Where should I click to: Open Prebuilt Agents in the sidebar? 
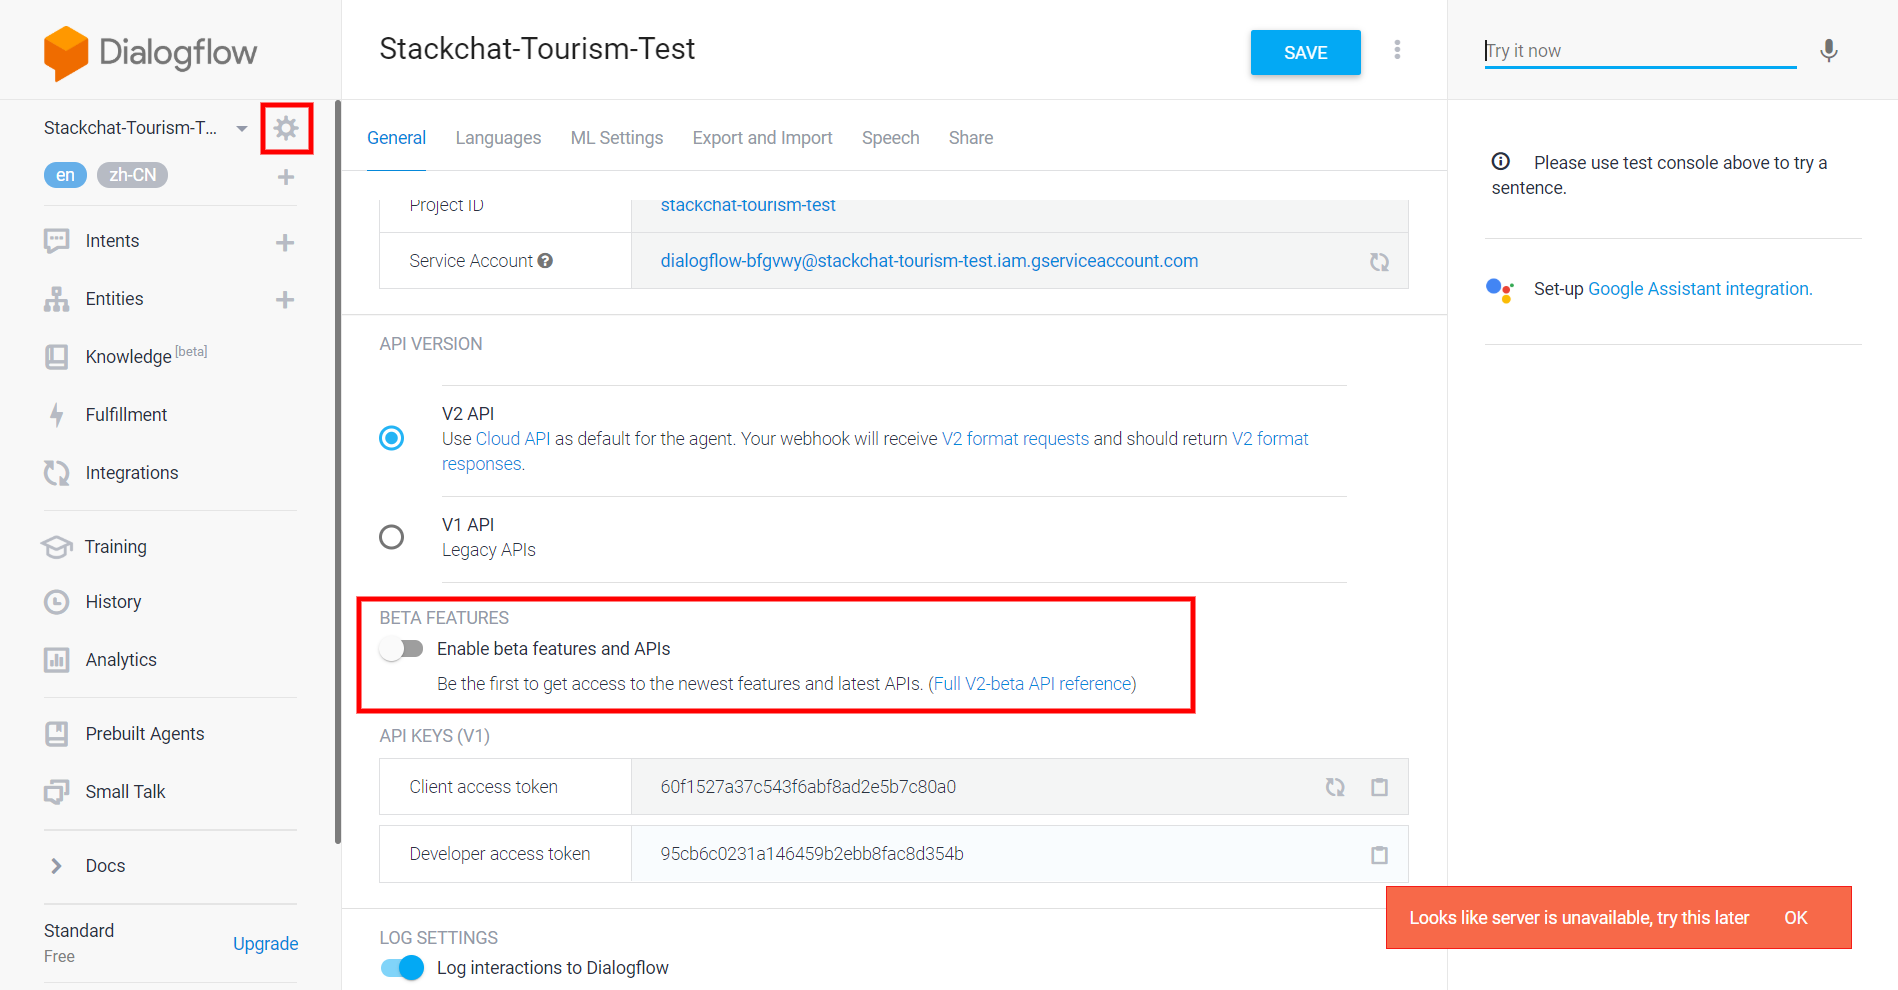pyautogui.click(x=145, y=734)
